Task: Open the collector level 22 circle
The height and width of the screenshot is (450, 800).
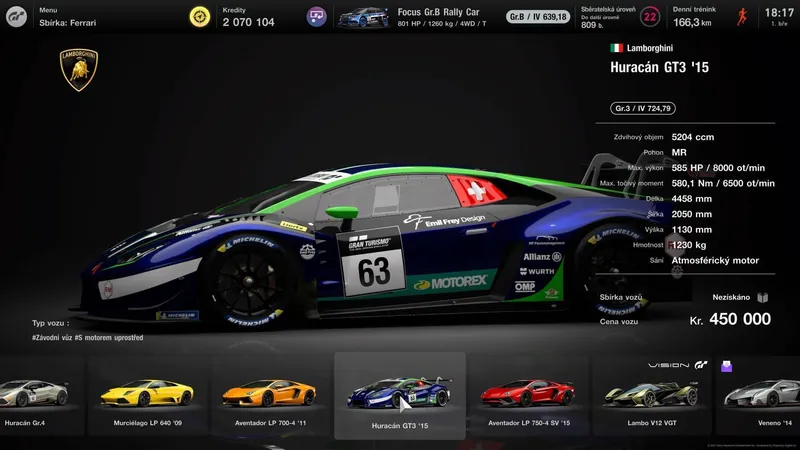Action: tap(649, 17)
